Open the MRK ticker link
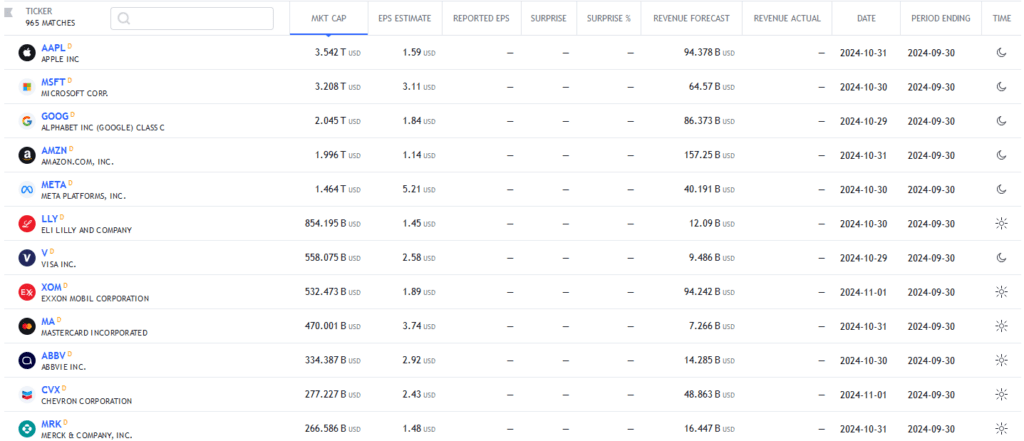 tap(52, 424)
